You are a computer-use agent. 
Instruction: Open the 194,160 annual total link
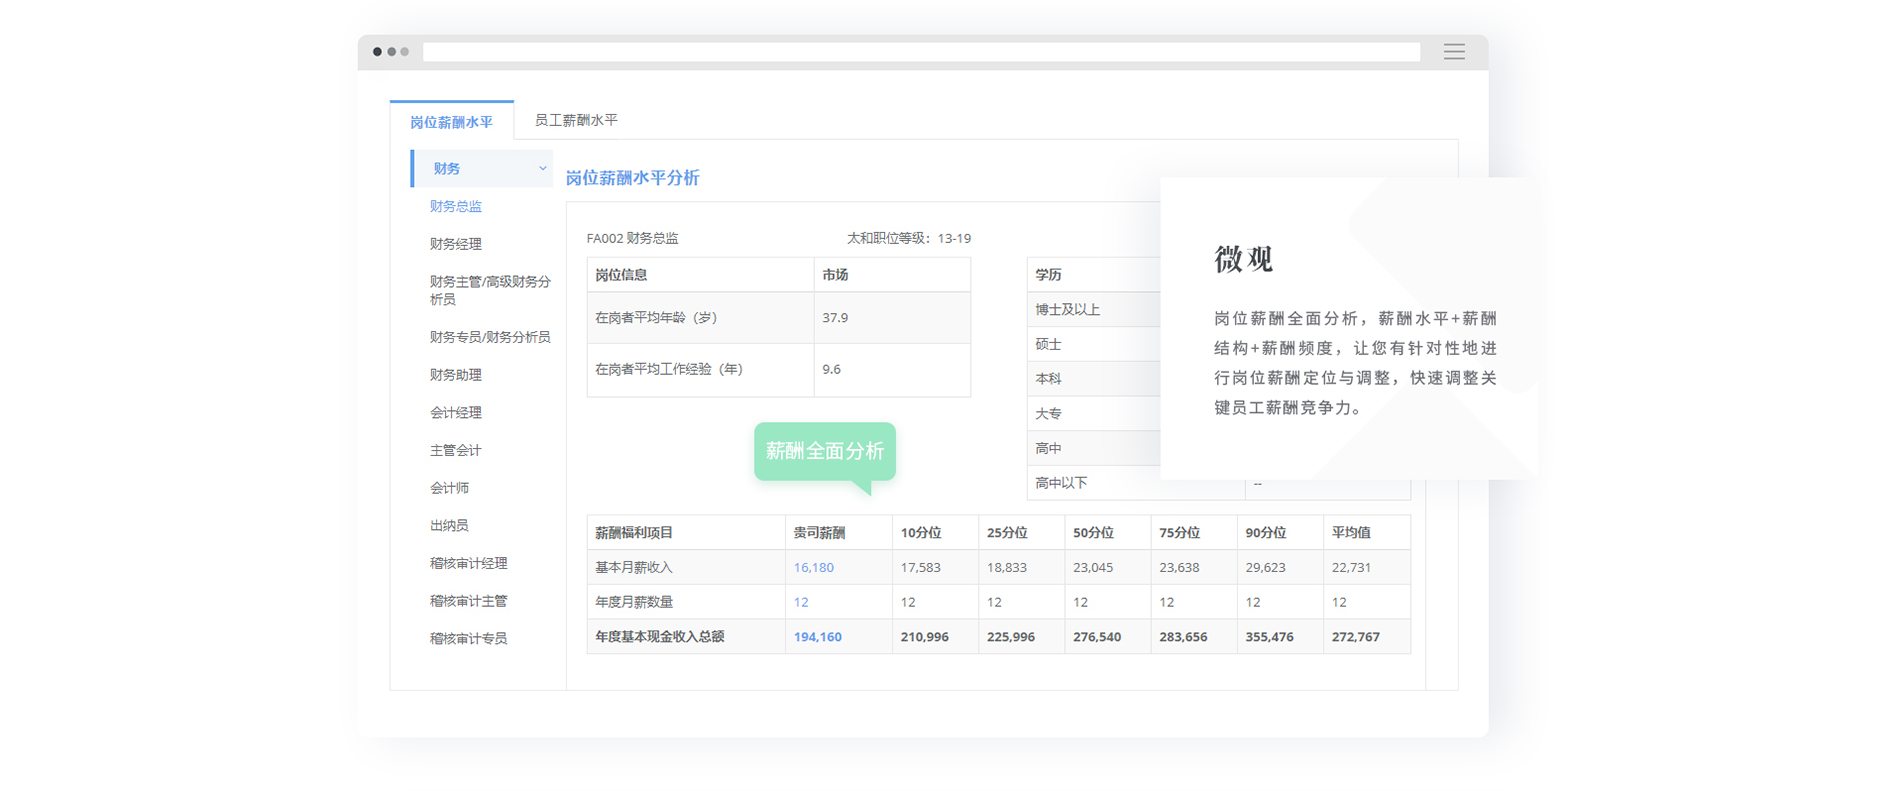[818, 637]
